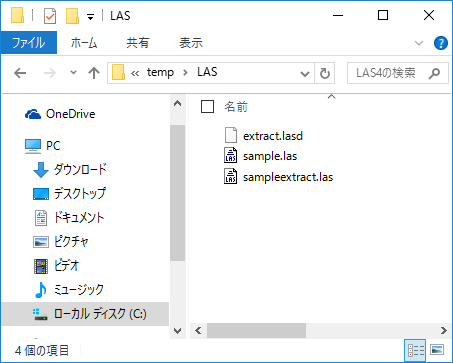Switch to large icons view with the status bar icon

tap(437, 350)
